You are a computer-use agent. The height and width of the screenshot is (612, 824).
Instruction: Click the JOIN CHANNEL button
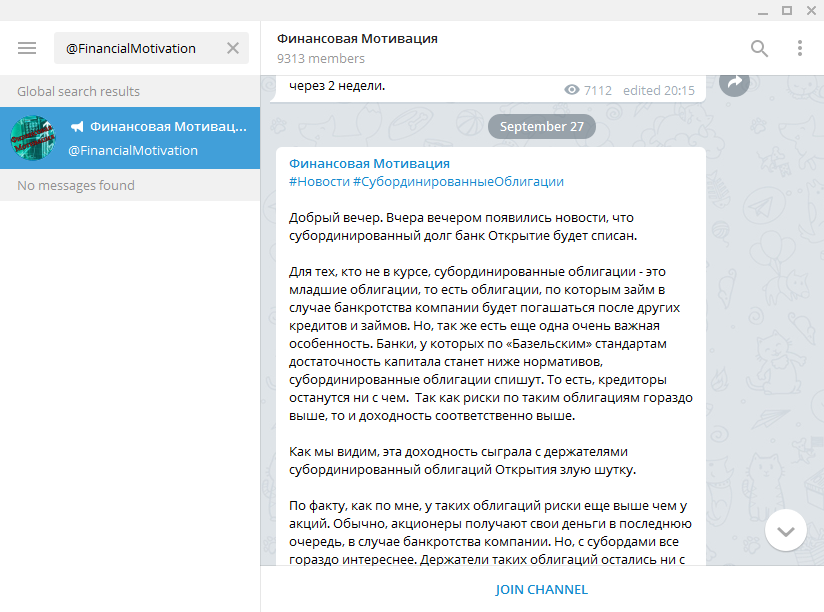(x=541, y=589)
